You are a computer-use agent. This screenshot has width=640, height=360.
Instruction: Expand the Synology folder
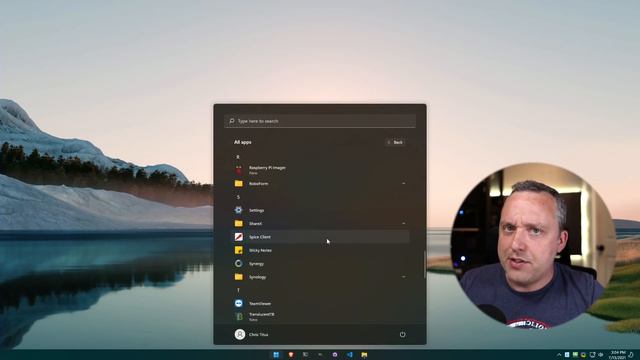pyautogui.click(x=320, y=277)
